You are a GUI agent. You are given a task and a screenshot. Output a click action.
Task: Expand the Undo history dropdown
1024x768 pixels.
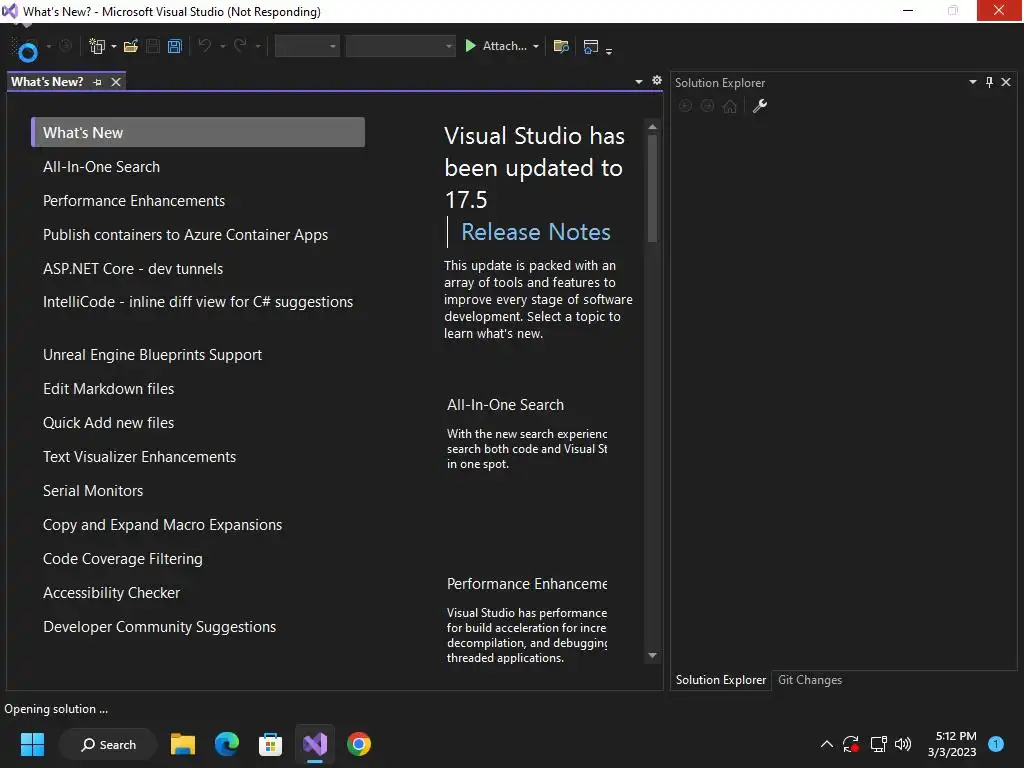tap(223, 46)
